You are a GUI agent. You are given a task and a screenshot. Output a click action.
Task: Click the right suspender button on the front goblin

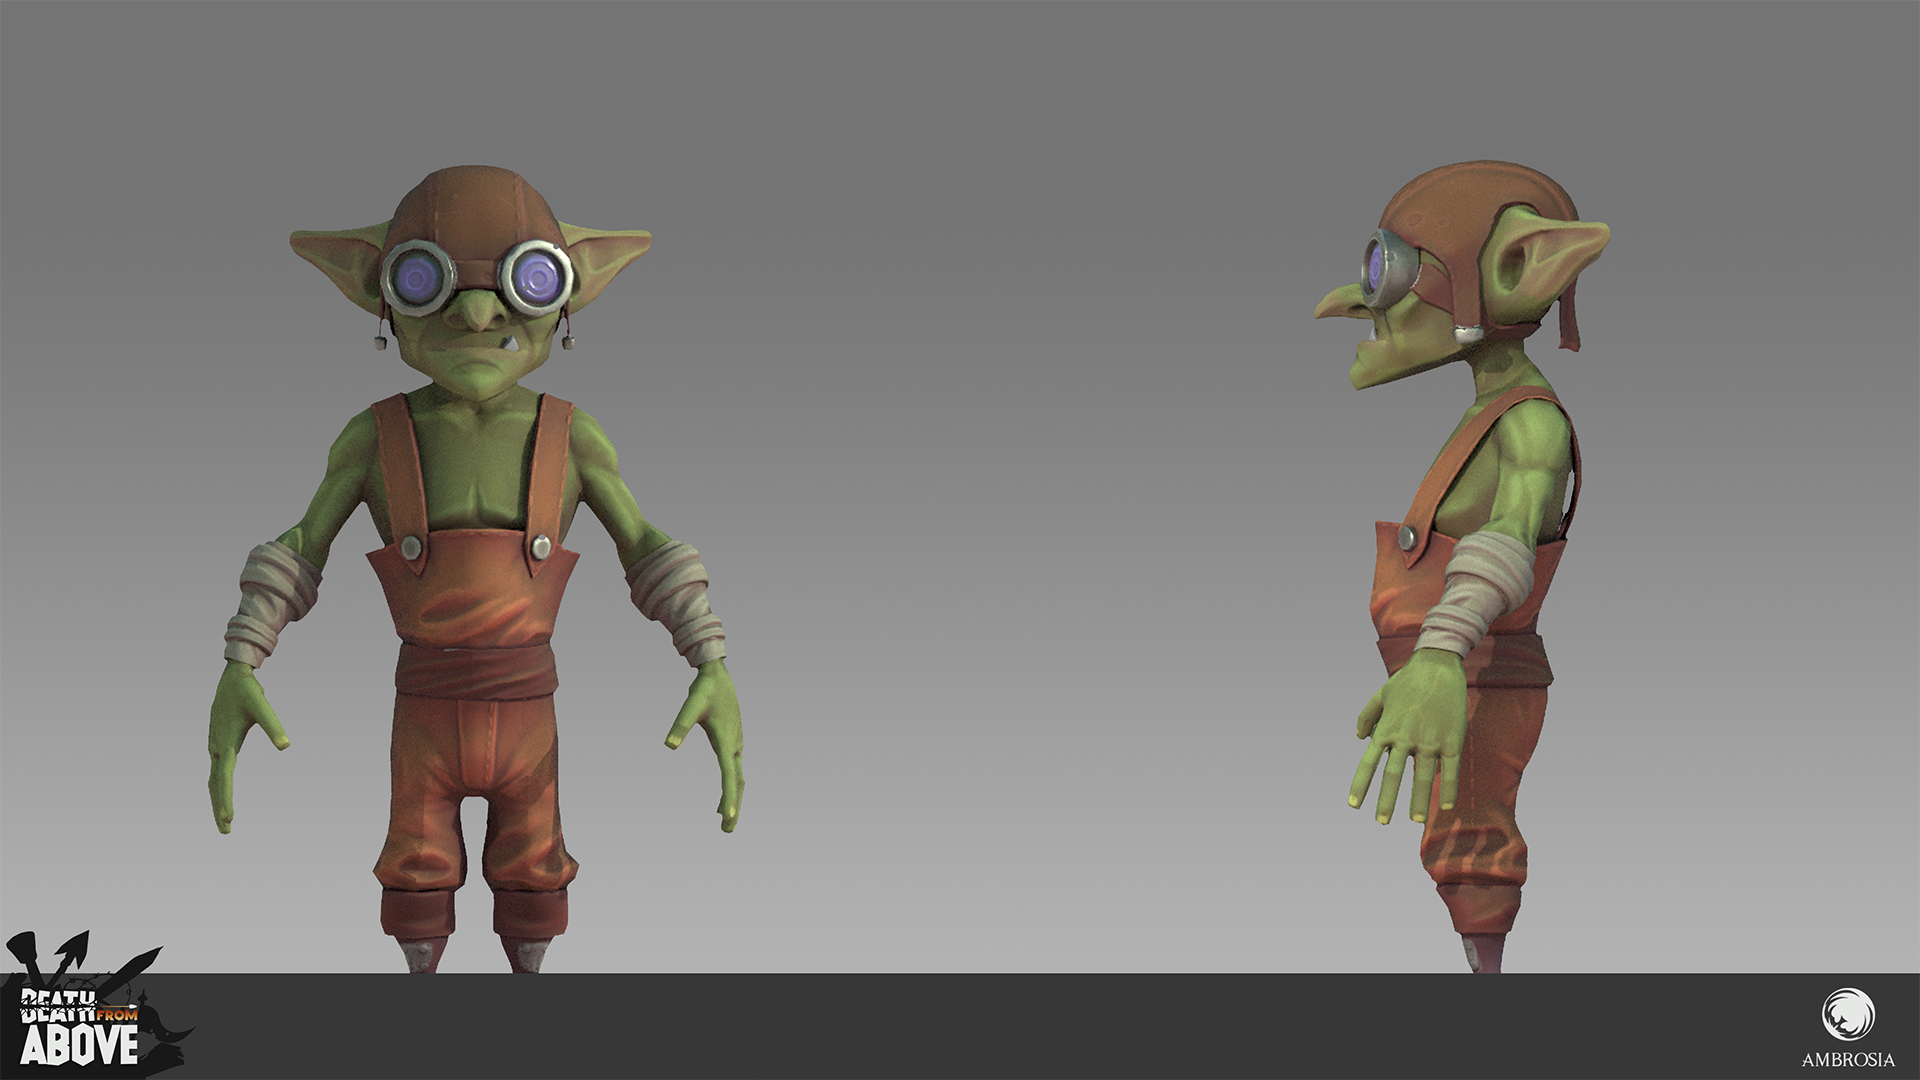[x=541, y=546]
